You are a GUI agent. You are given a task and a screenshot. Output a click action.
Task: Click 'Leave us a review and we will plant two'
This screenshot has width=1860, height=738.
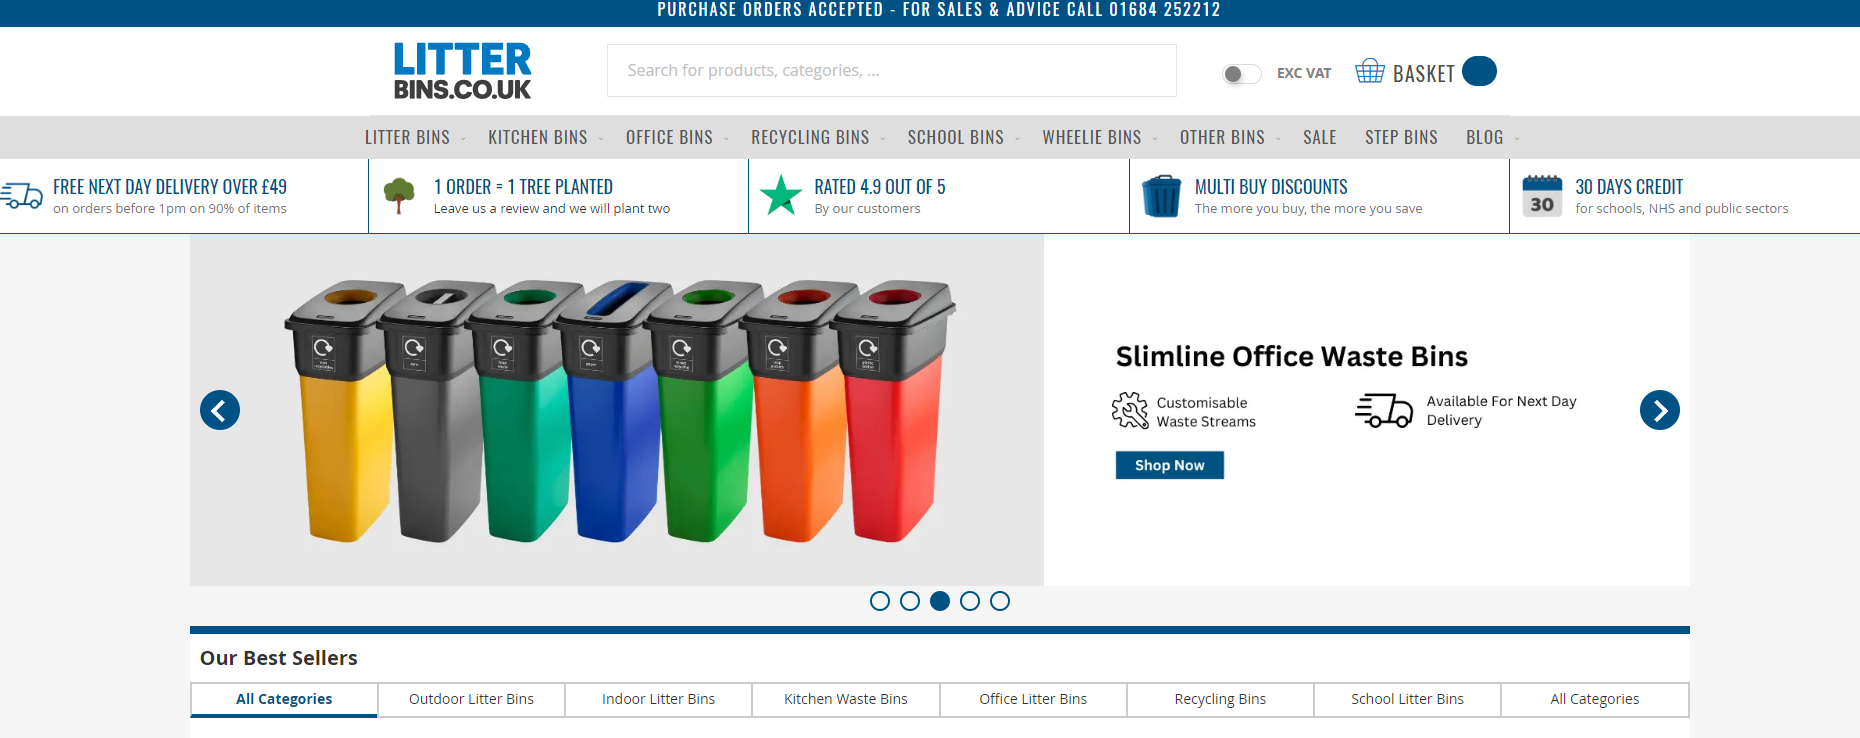point(552,209)
